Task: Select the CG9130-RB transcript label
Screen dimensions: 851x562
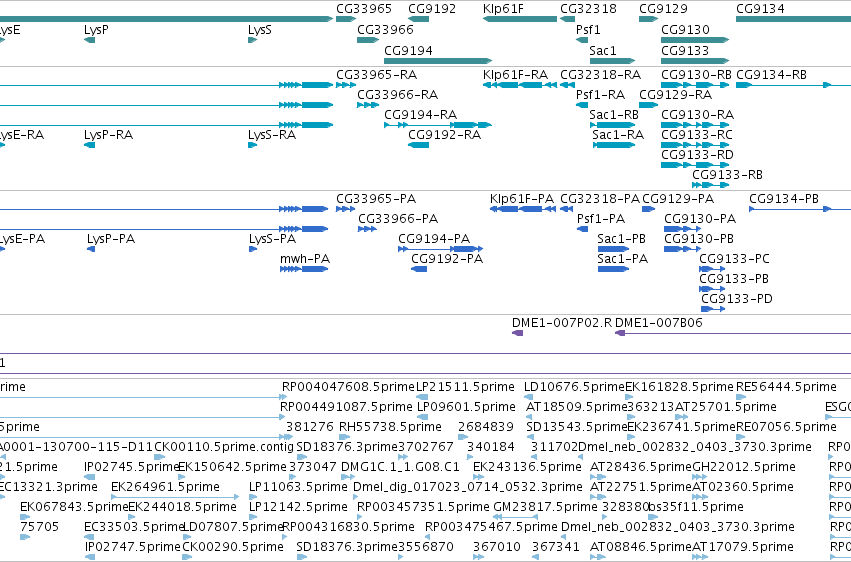Action: click(x=696, y=75)
